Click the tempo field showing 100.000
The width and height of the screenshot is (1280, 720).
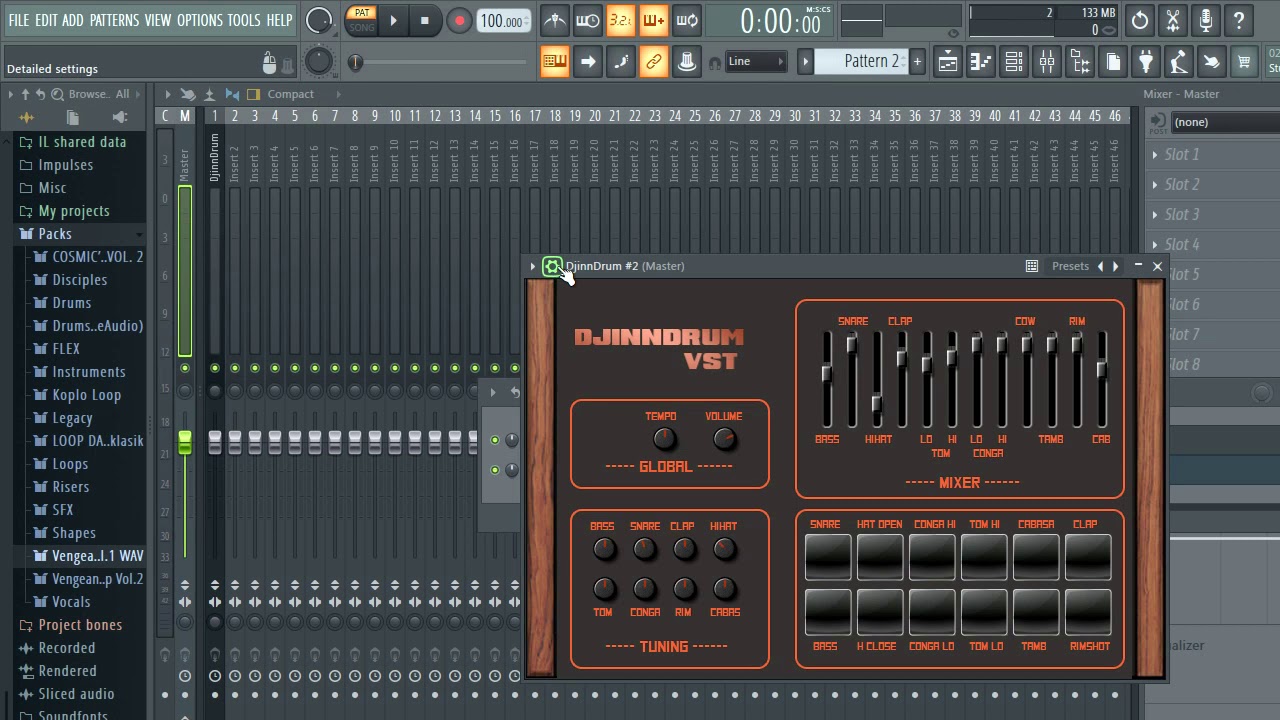click(x=503, y=21)
